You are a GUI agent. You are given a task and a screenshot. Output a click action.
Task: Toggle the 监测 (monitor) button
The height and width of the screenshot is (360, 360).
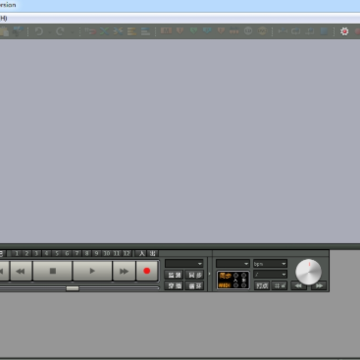tap(174, 275)
